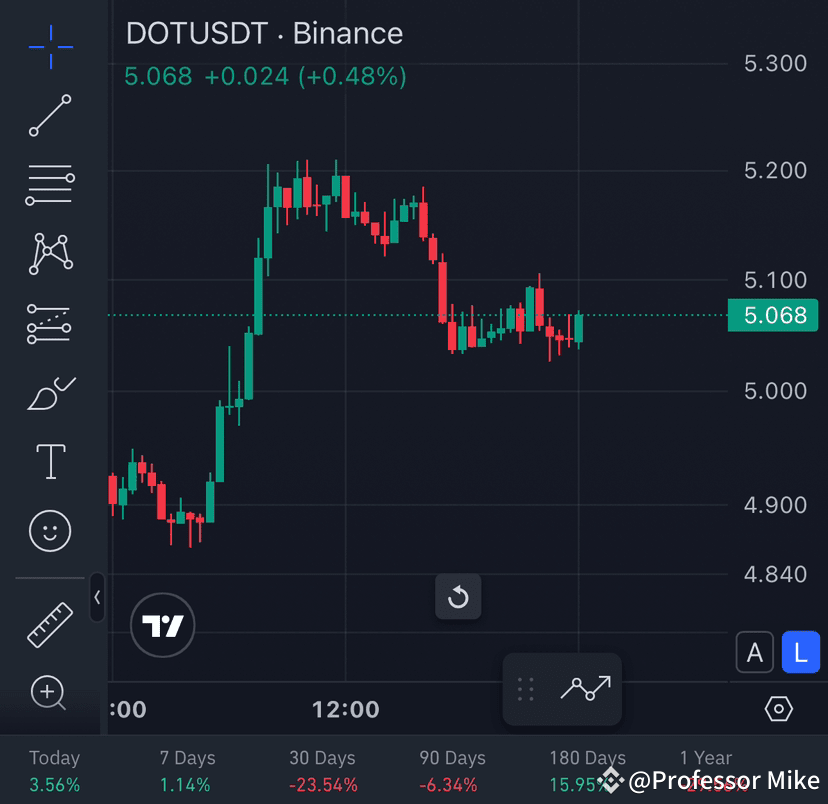Open the emoji sticker tool

click(x=50, y=531)
